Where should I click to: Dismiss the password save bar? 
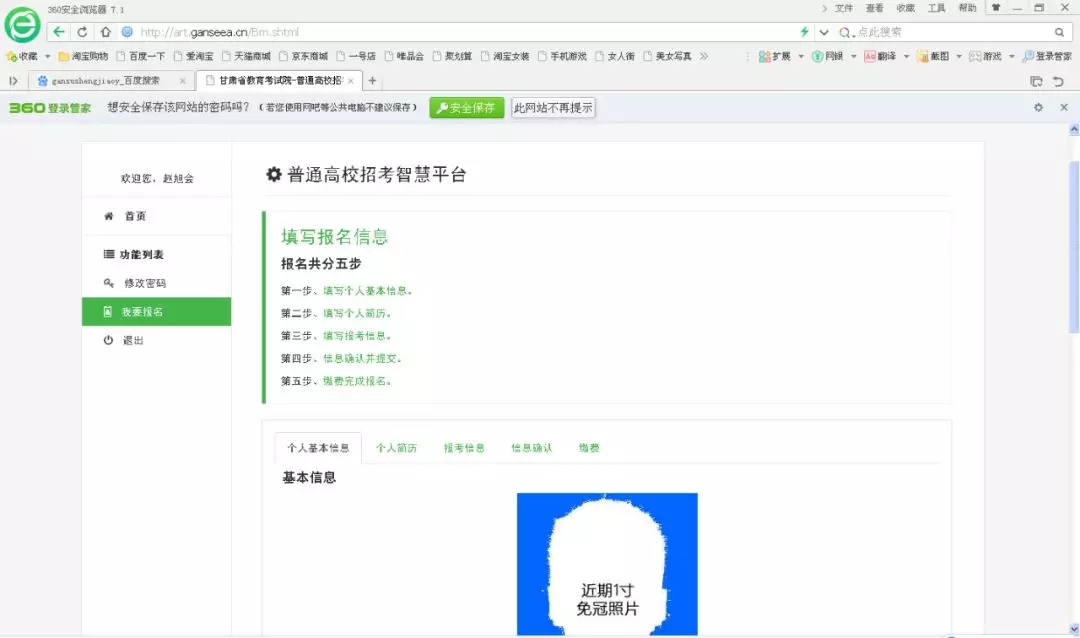[1064, 107]
